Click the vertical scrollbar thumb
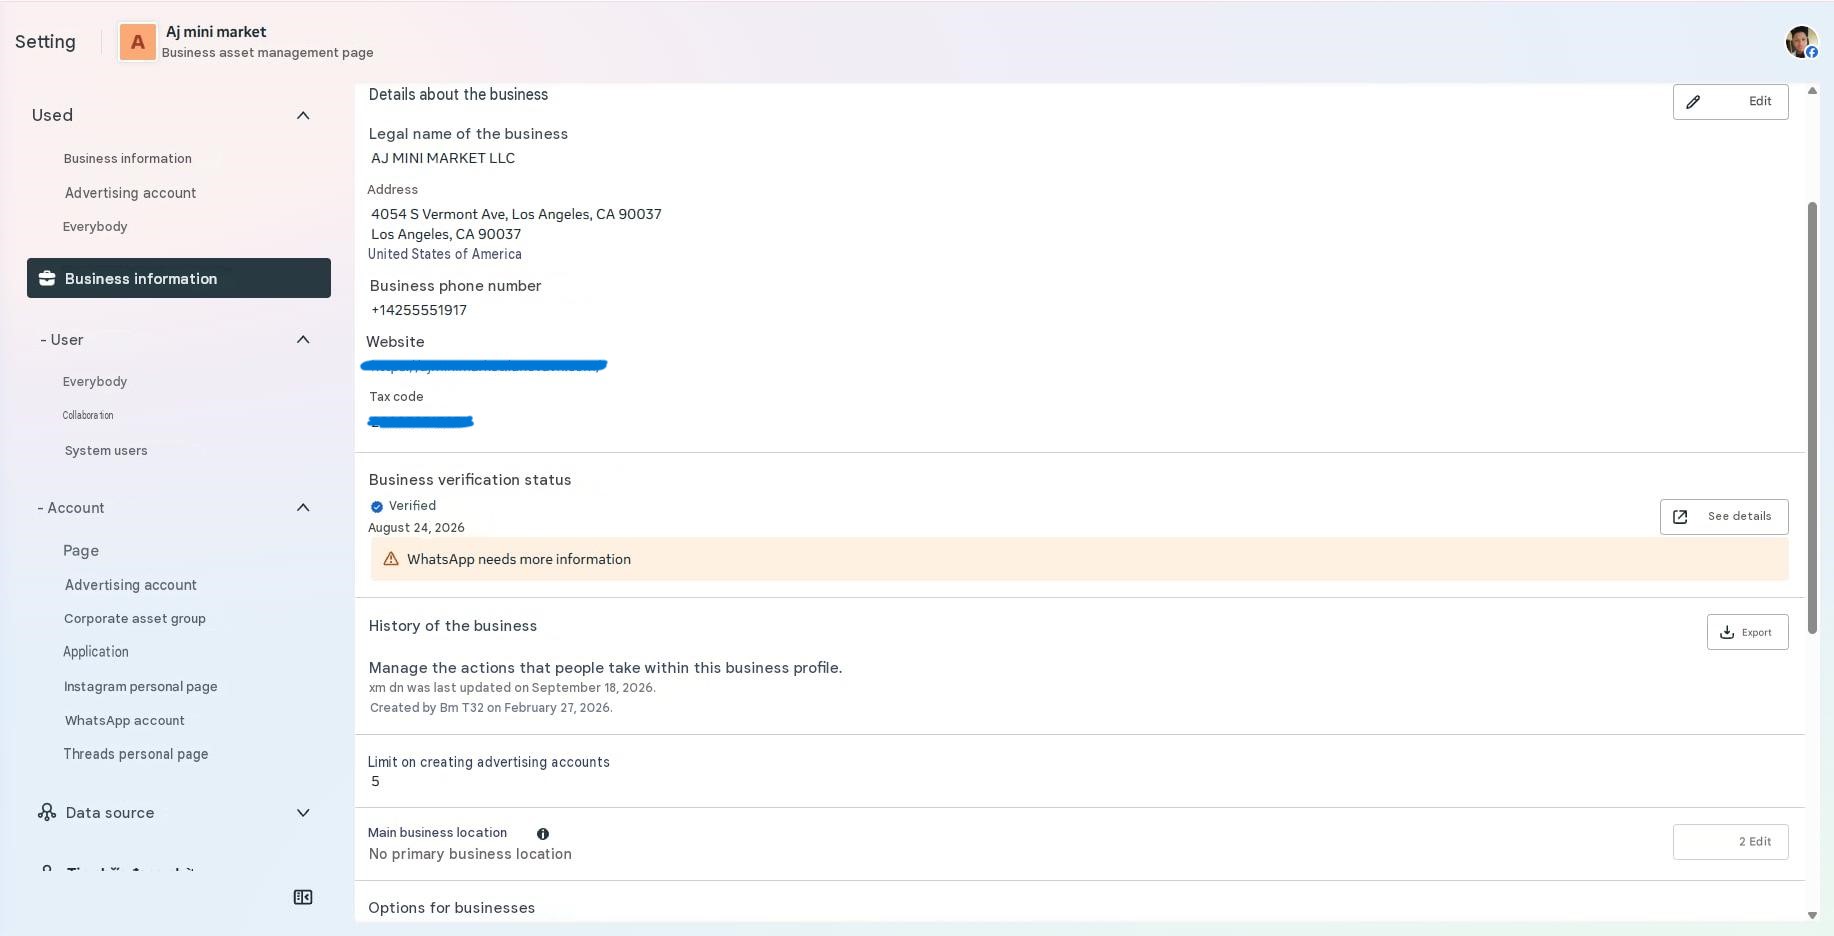The width and height of the screenshot is (1834, 936). click(1812, 417)
